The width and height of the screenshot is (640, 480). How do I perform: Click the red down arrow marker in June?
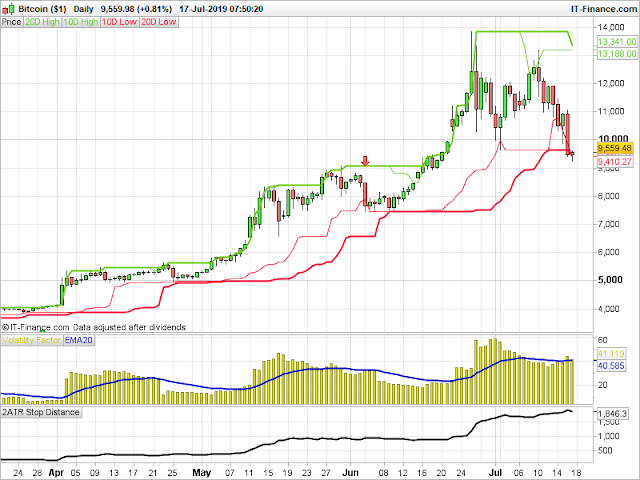point(365,161)
